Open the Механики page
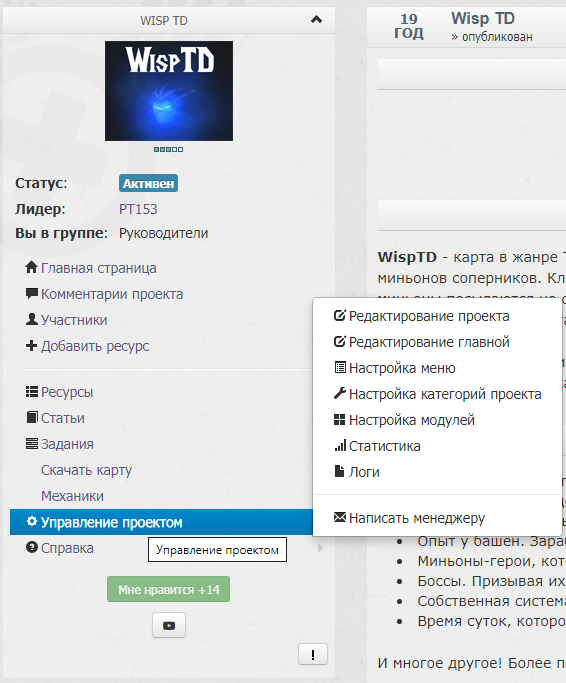The width and height of the screenshot is (566, 683). pos(72,496)
